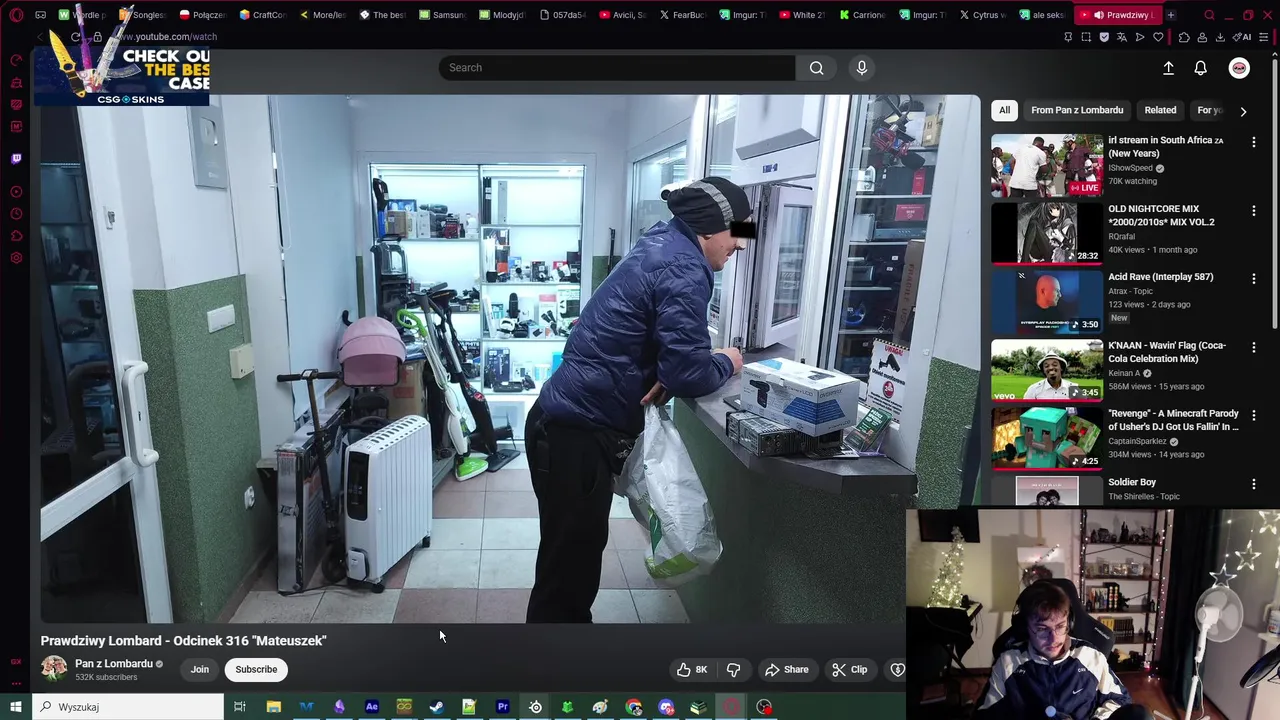Select the All filter chip
Screen dimensions: 1280x720
[x=1004, y=110]
